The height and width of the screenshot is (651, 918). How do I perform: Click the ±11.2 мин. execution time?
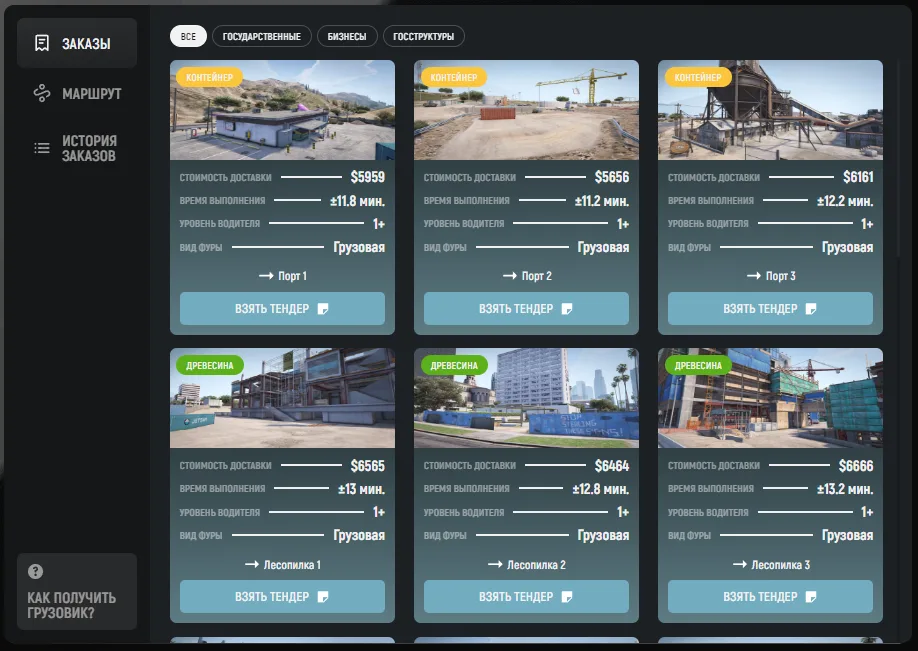pyautogui.click(x=602, y=201)
